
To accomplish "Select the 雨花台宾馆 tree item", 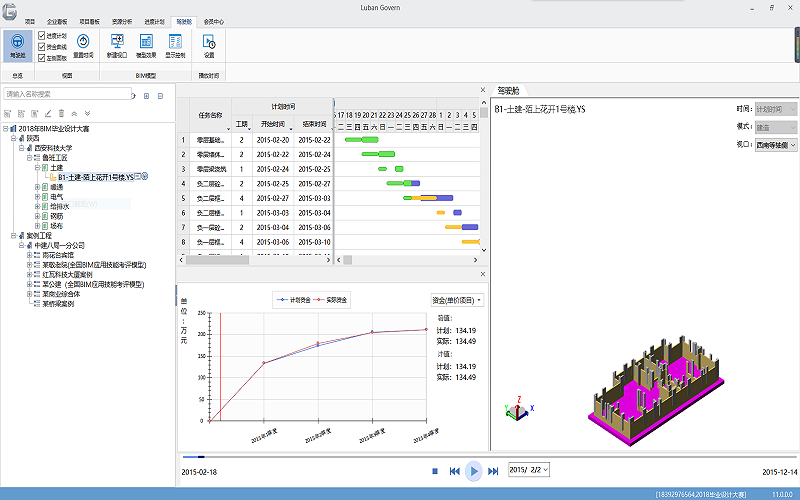I will 58,255.
